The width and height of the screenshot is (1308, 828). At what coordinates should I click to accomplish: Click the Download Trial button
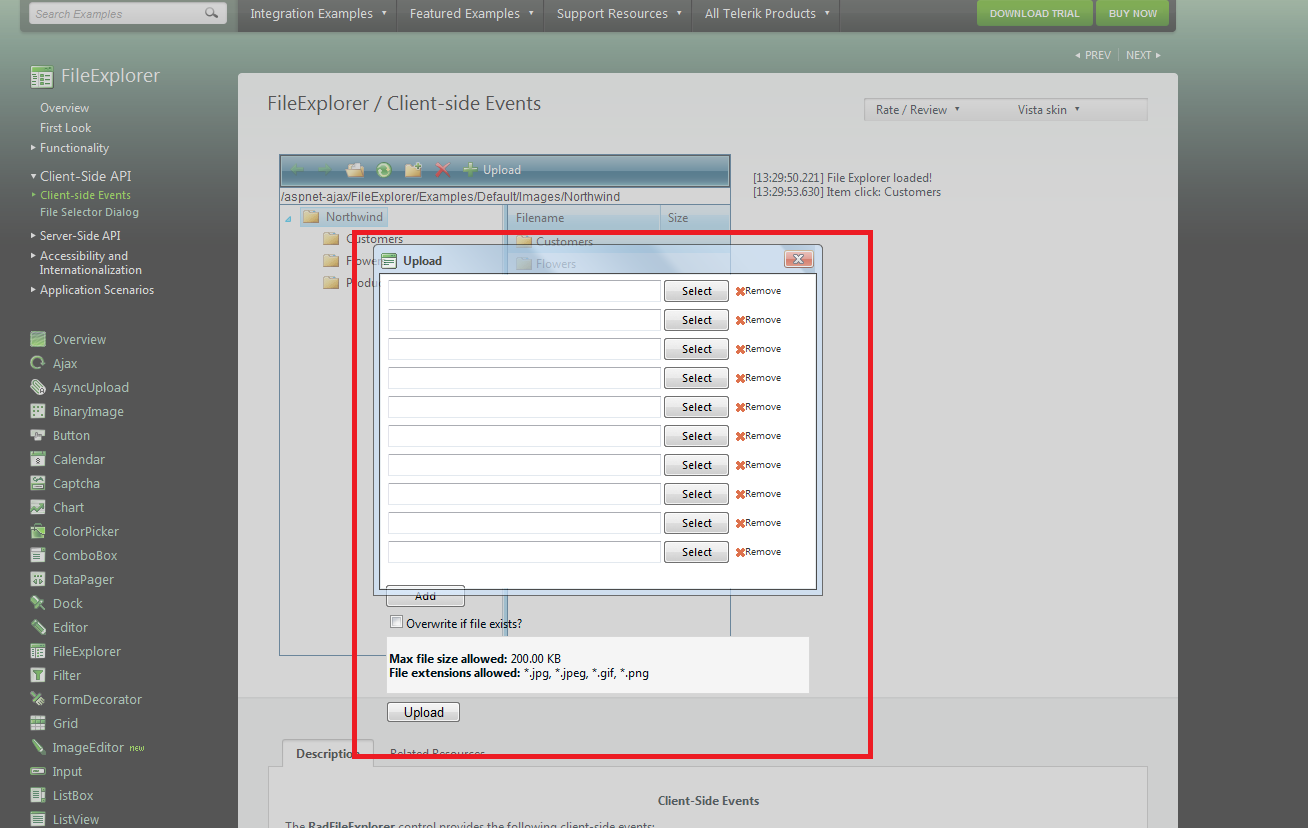pos(1034,13)
